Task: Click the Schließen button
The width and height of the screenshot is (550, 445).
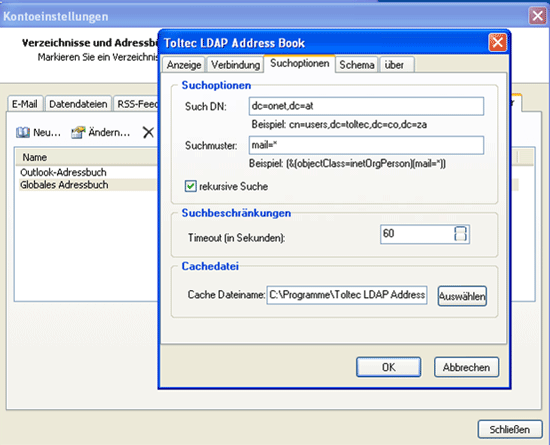Action: tap(510, 429)
